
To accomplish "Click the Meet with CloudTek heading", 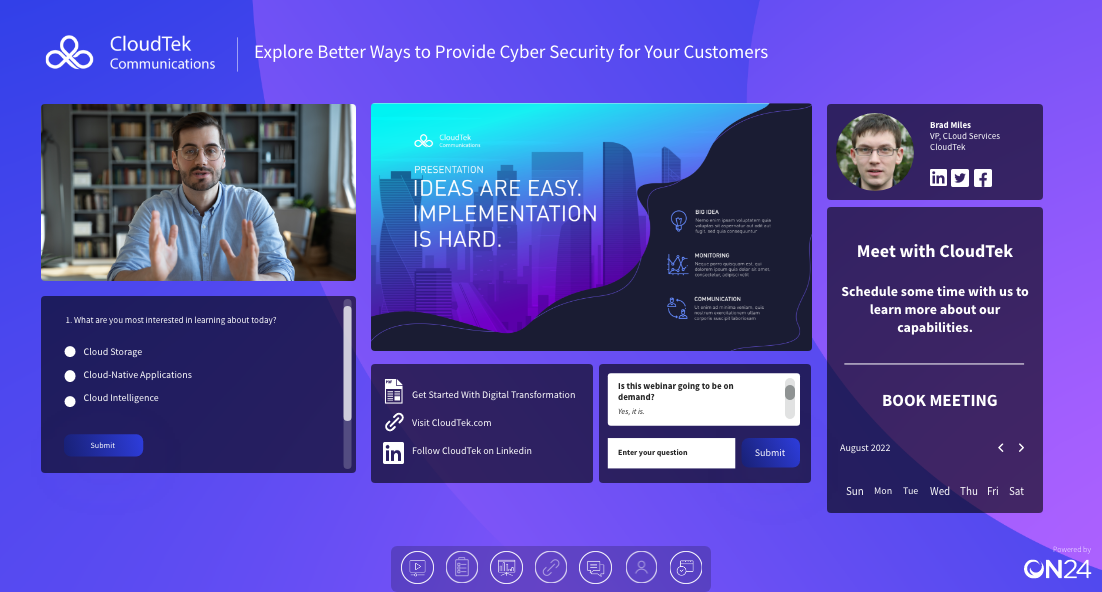I will point(935,251).
